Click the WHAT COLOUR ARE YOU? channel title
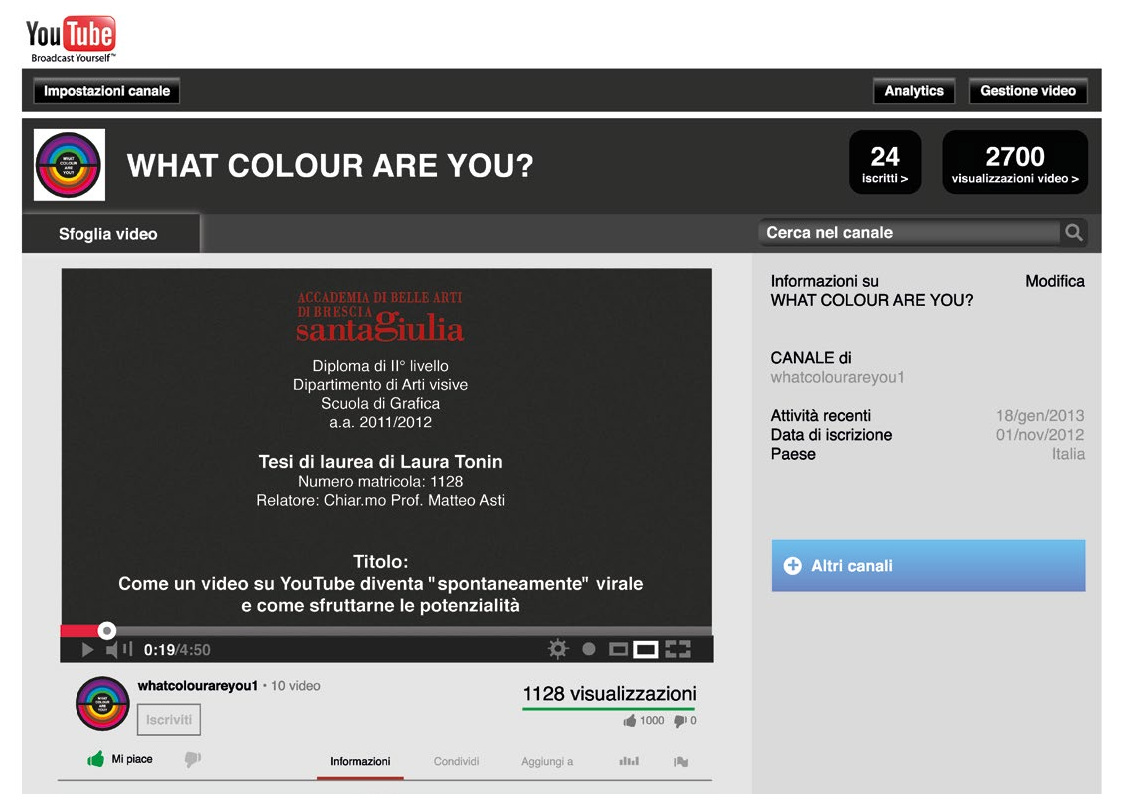Viewport: 1123px width, 794px height. coord(330,166)
